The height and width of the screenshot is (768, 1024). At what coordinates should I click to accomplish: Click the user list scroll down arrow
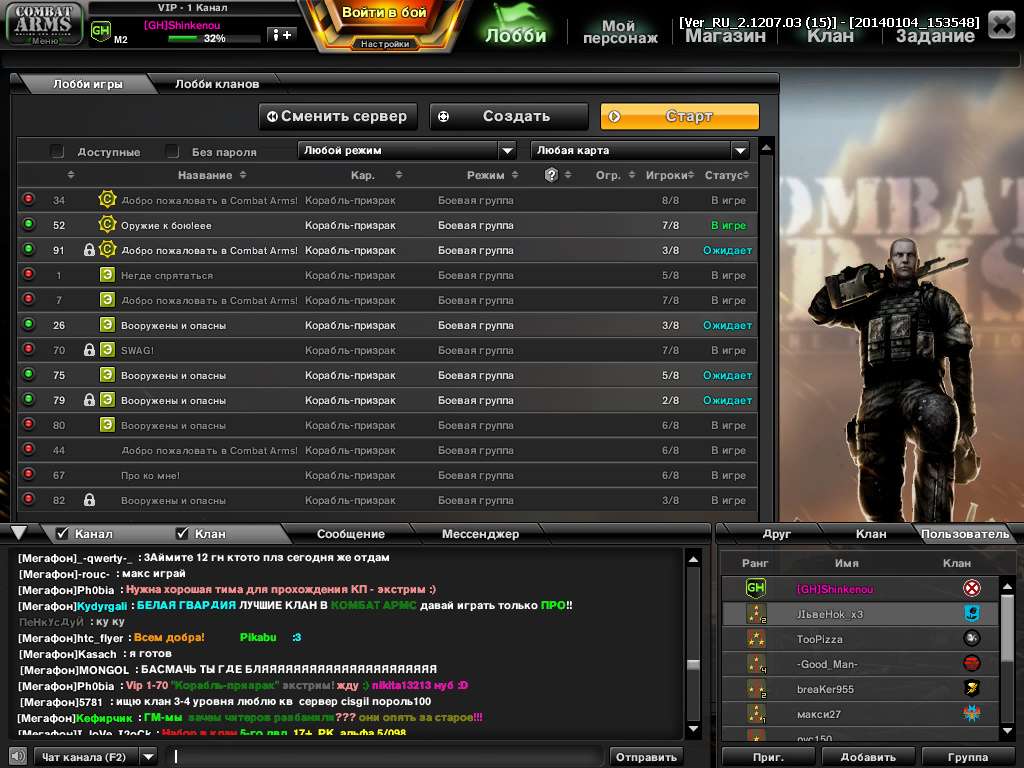(1008, 731)
